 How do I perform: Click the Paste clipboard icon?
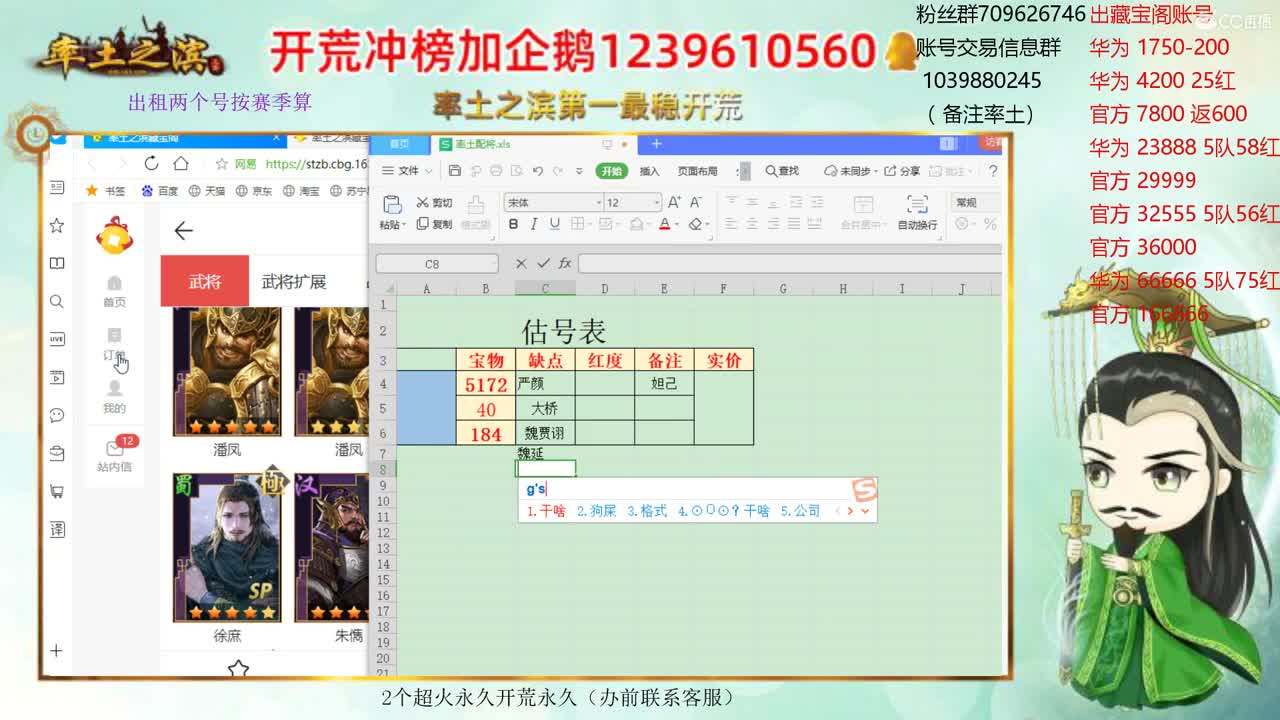point(392,204)
